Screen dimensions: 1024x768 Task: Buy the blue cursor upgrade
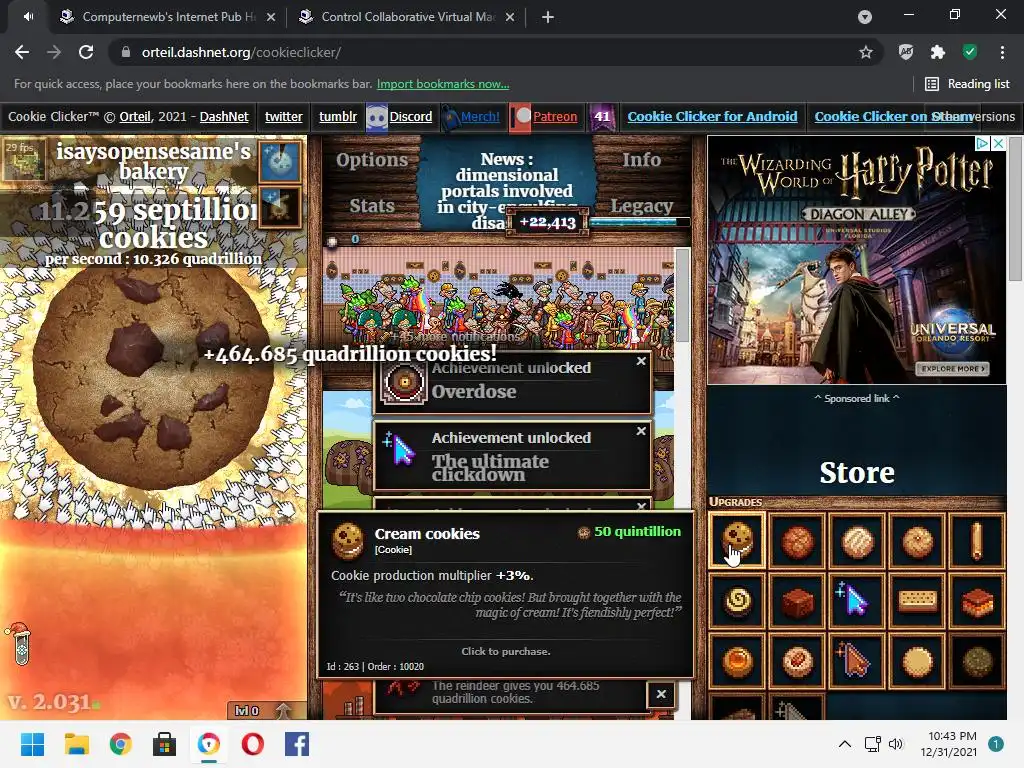pyautogui.click(x=857, y=600)
